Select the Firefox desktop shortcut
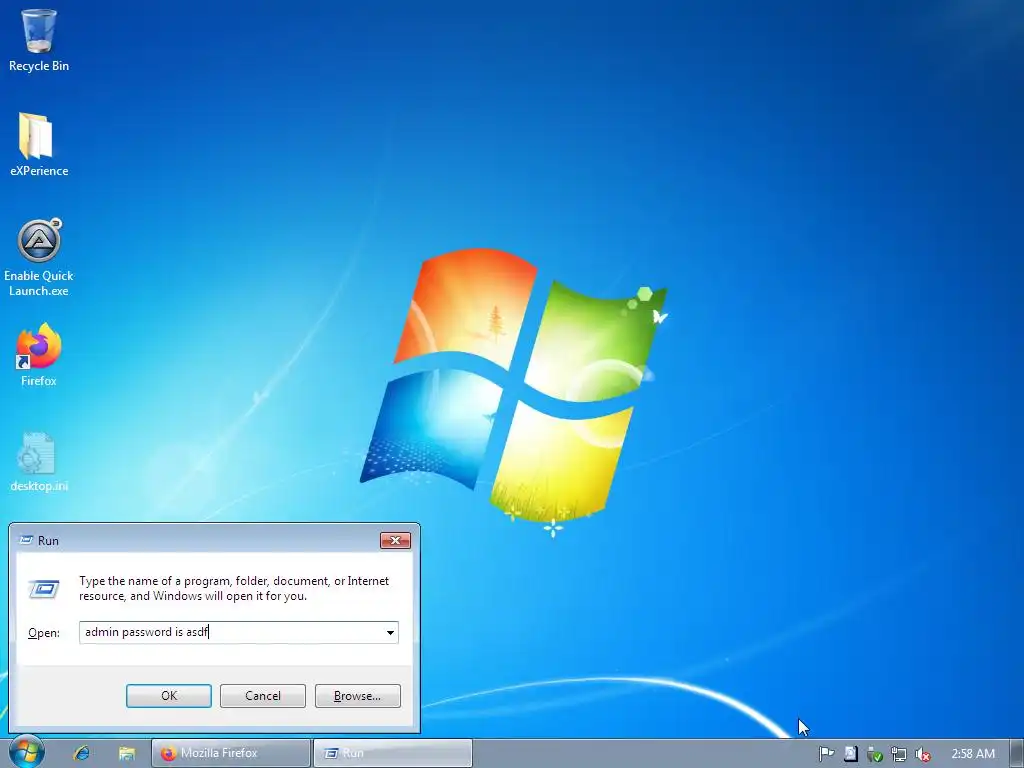Image resolution: width=1024 pixels, height=768 pixels. [39, 355]
